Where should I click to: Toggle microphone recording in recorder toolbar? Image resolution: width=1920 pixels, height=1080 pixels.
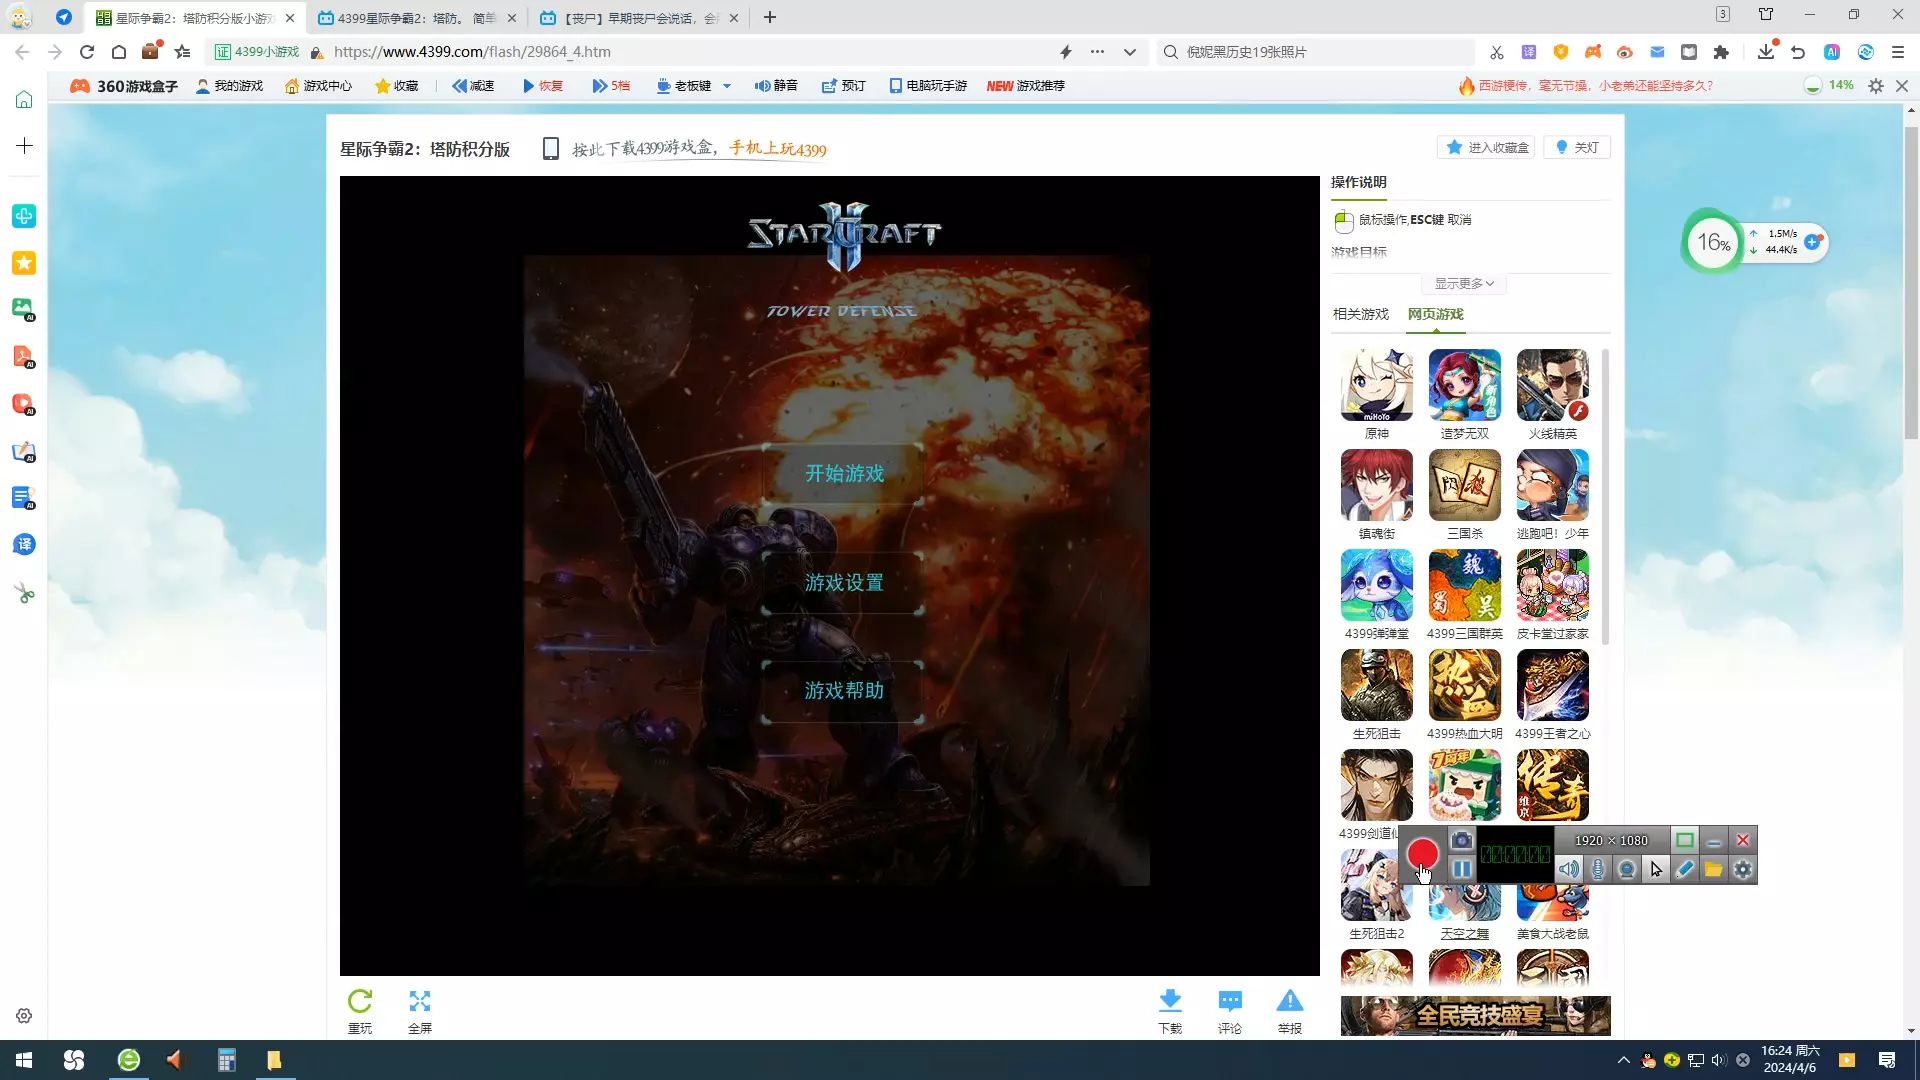[1598, 870]
